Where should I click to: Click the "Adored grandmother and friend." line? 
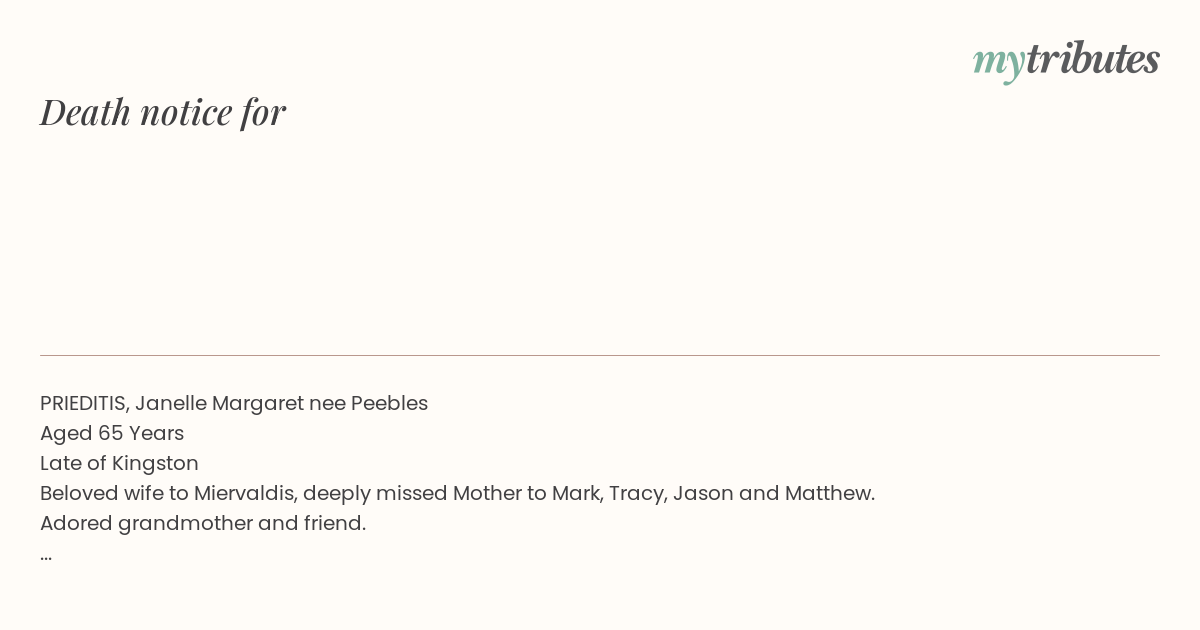pyautogui.click(x=203, y=524)
